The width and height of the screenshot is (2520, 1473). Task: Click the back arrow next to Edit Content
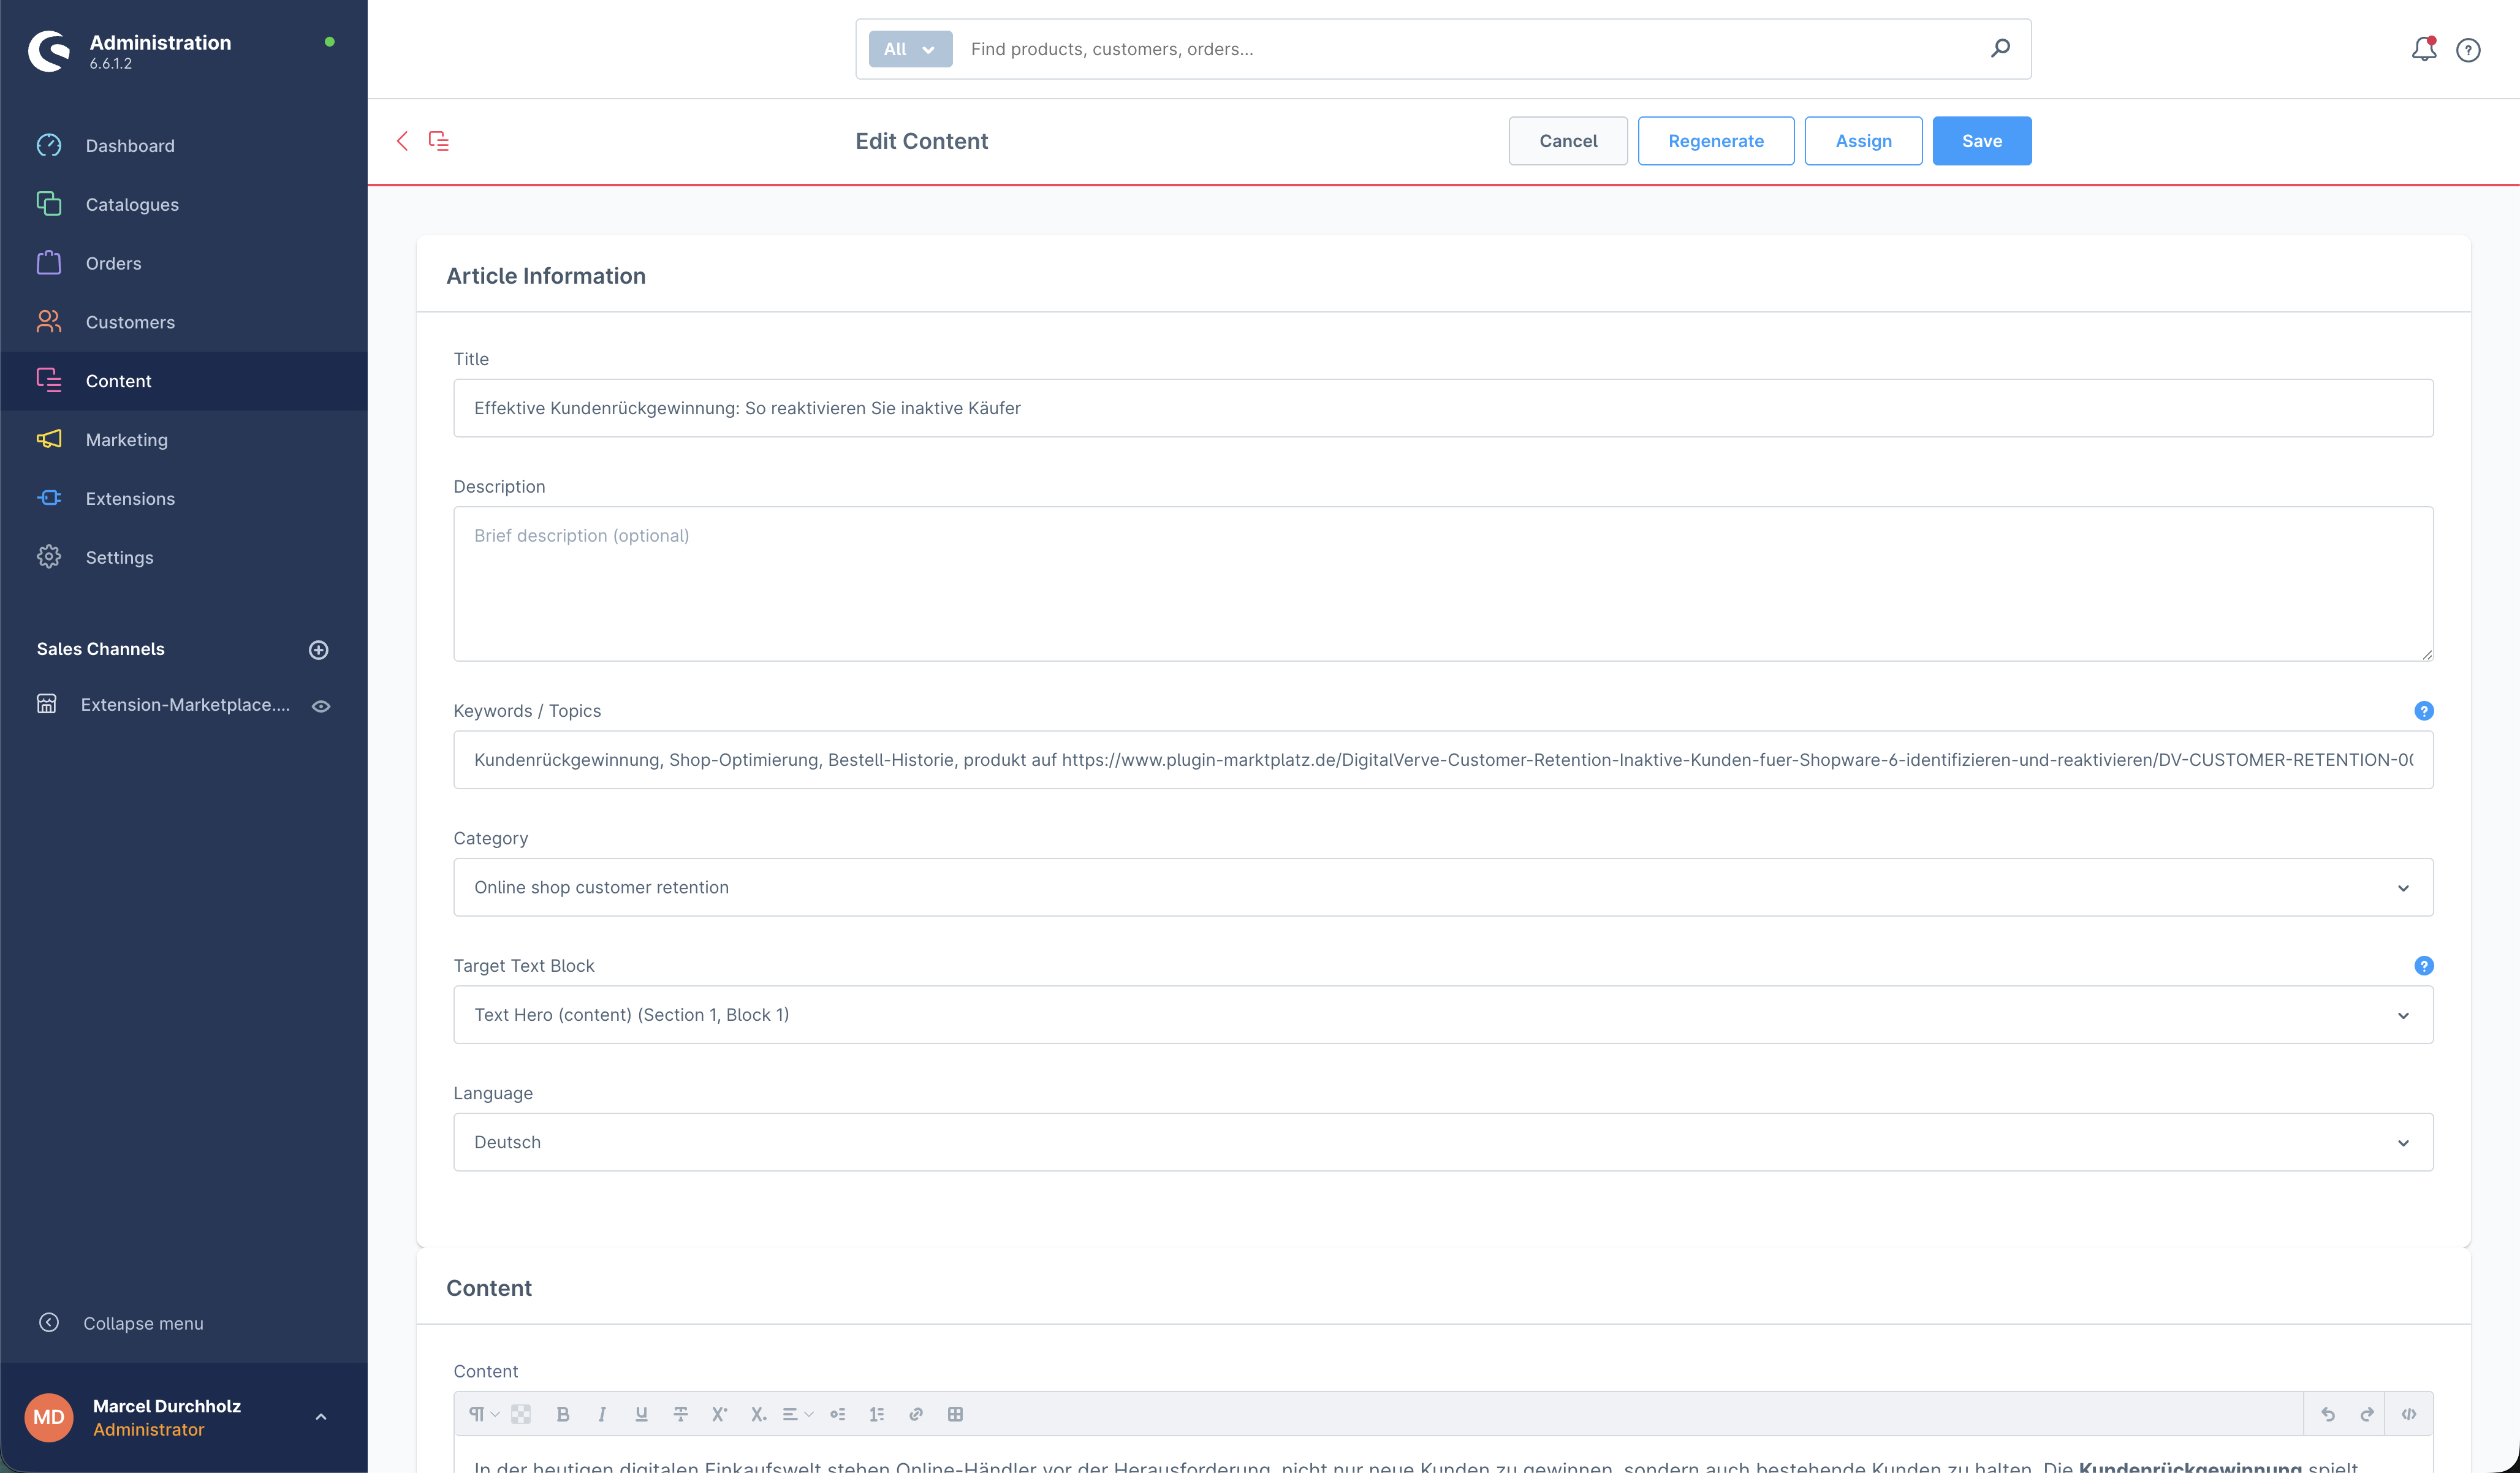pos(402,141)
